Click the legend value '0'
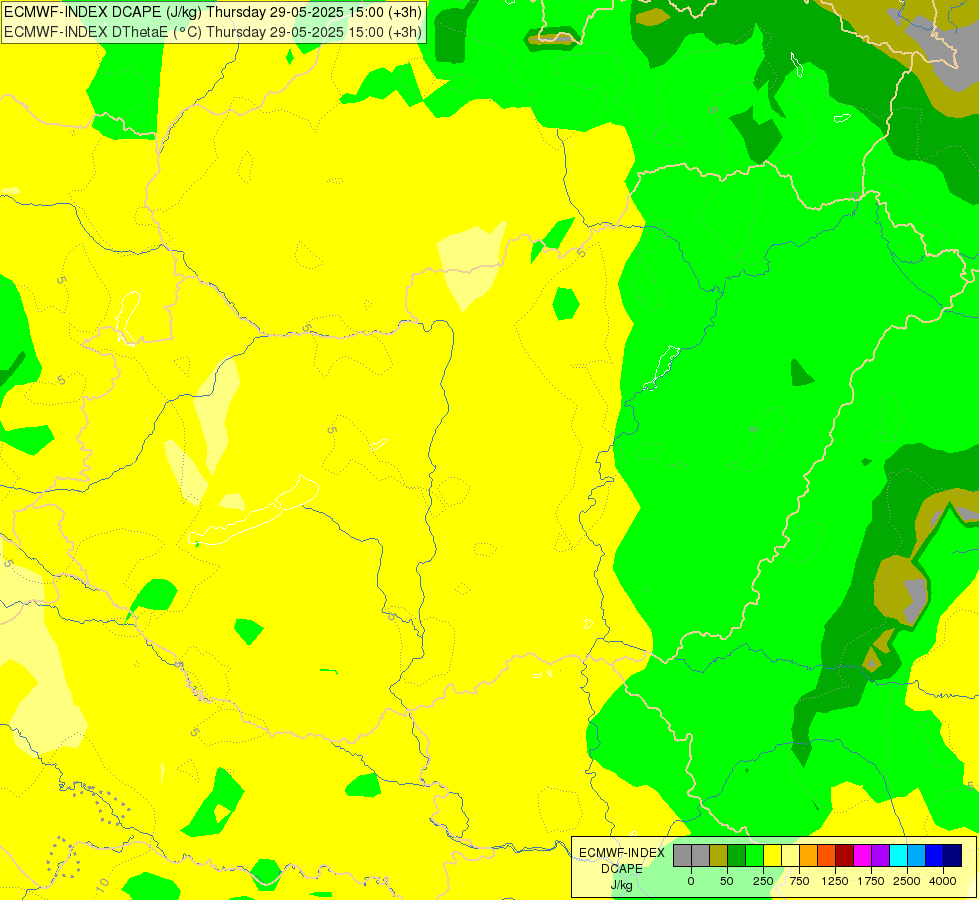The width and height of the screenshot is (979, 900). coord(691,881)
